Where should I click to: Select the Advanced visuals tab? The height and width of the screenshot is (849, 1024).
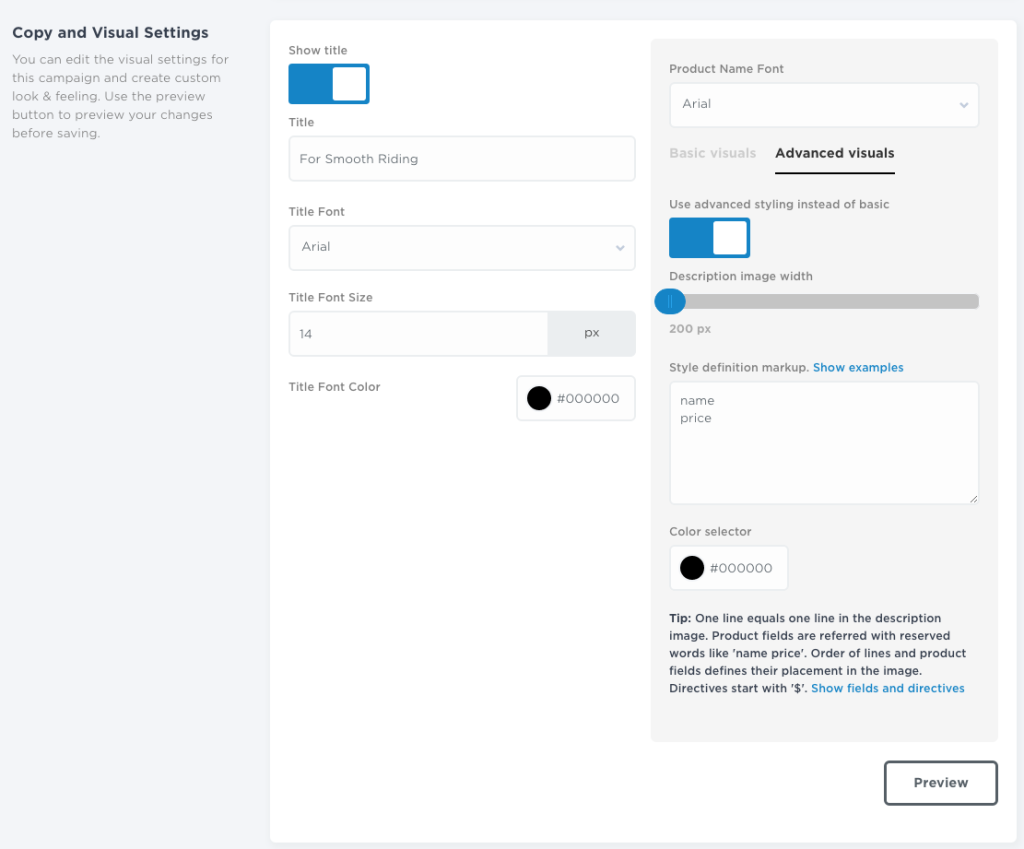(834, 153)
